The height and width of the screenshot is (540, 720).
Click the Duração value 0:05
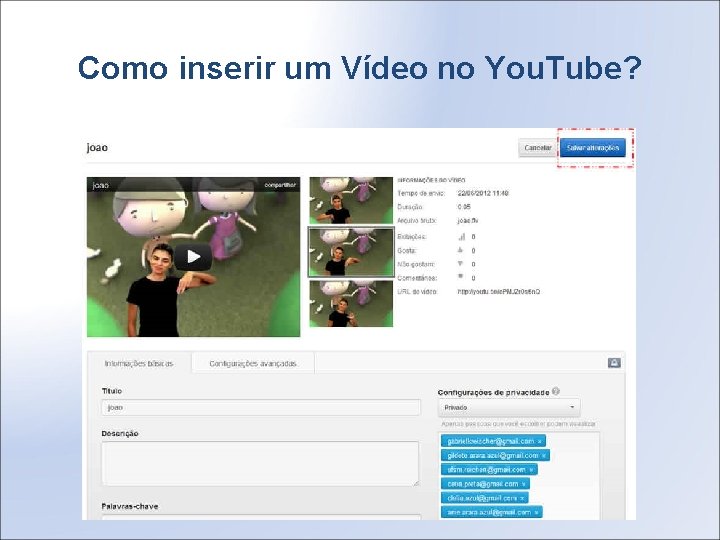click(464, 207)
